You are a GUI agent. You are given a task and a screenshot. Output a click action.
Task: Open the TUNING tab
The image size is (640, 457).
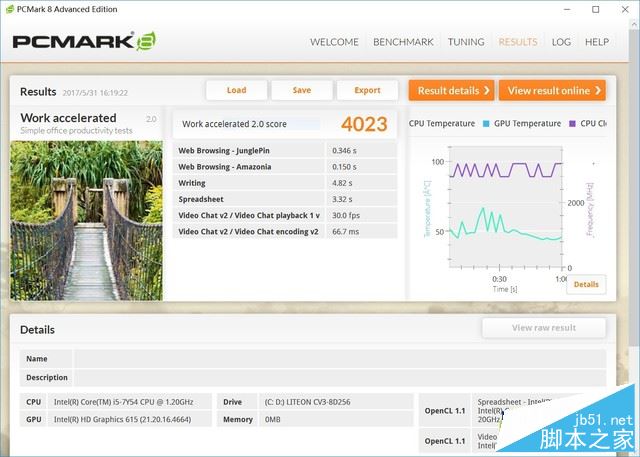coord(466,42)
